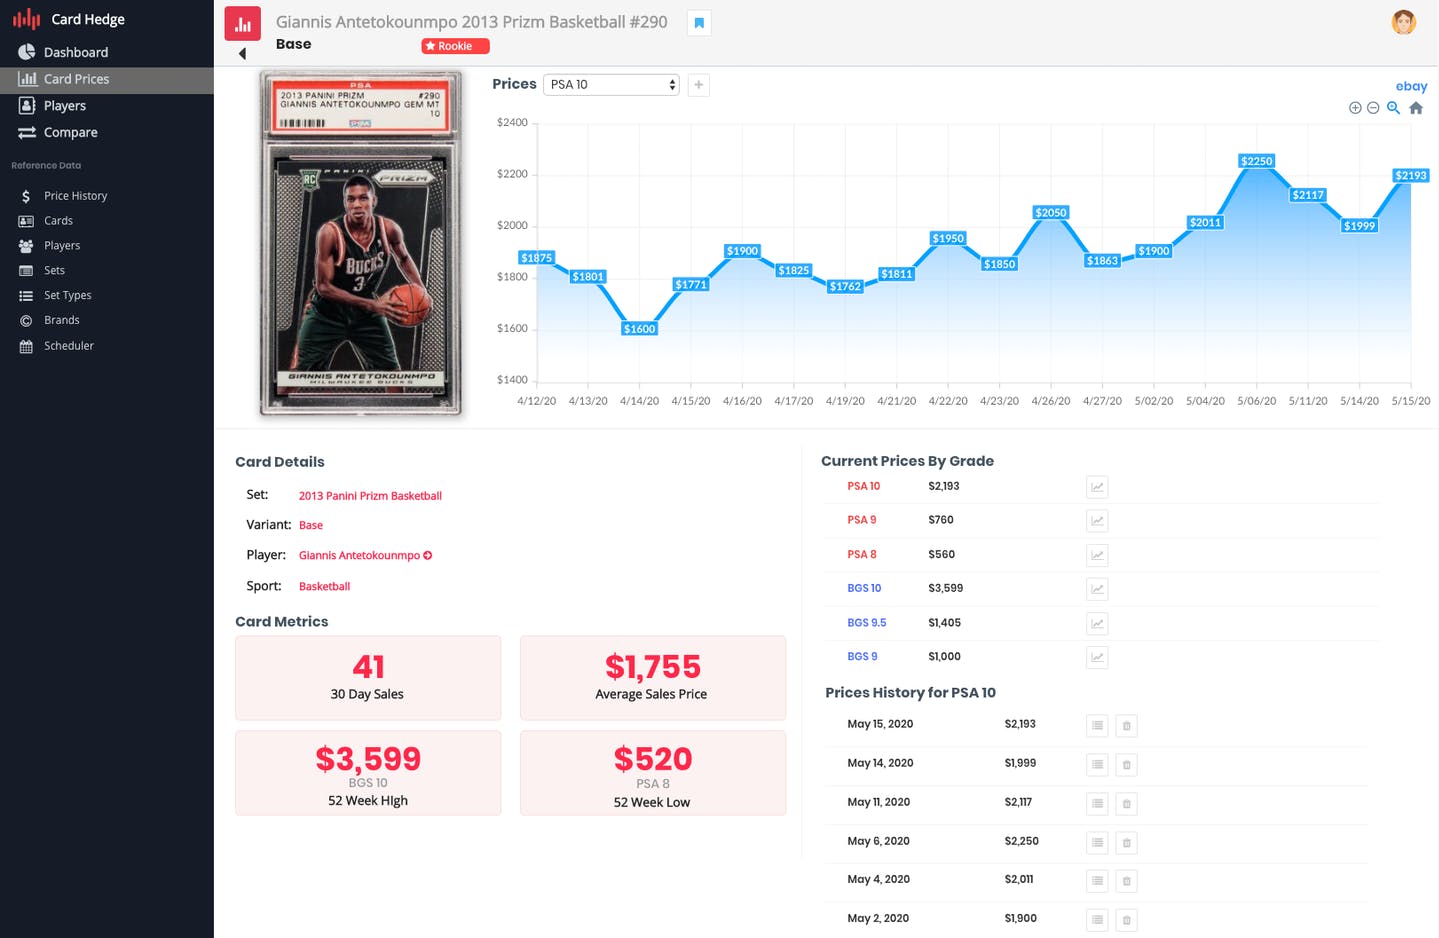Click the $520 52 Week Low card
The height and width of the screenshot is (938, 1439).
tap(653, 773)
